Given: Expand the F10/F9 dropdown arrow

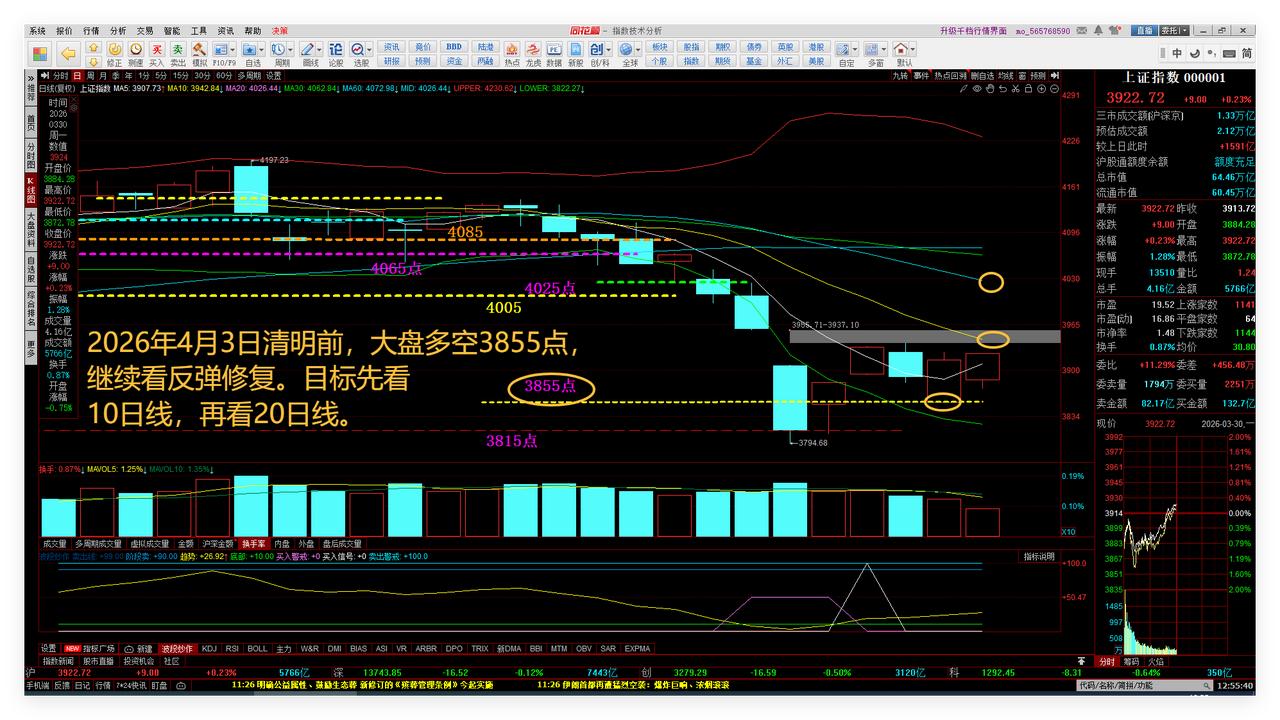Looking at the screenshot, I should pyautogui.click(x=233, y=48).
